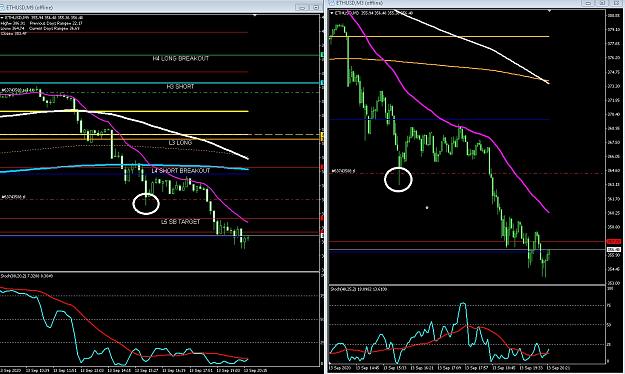This screenshot has width=625, height=374.
Task: Click the red price tag on M3 axis
Action: click(x=613, y=242)
